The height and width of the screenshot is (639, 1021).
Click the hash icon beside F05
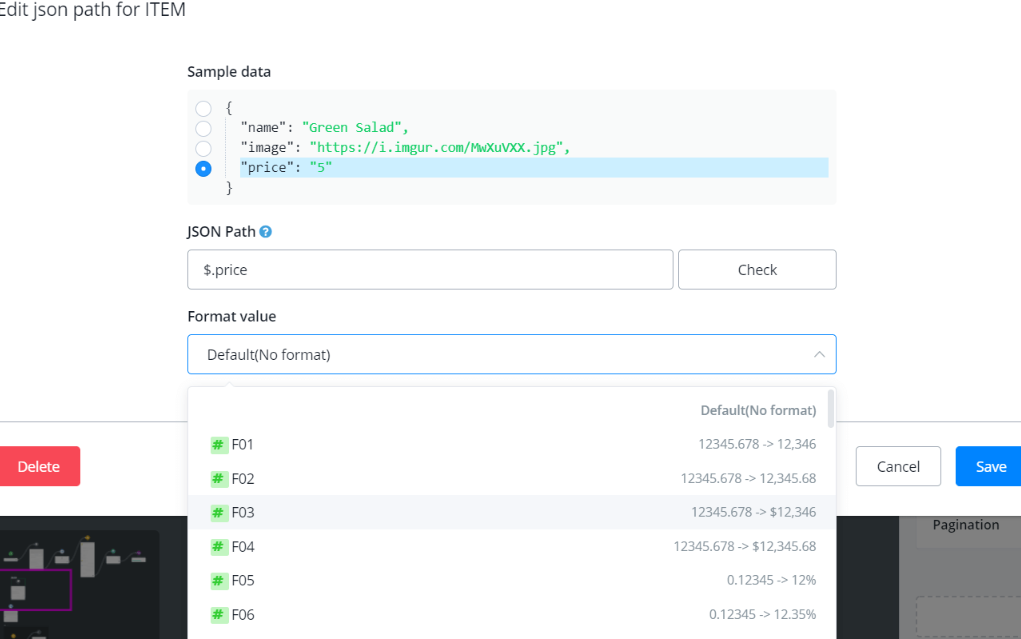click(218, 581)
